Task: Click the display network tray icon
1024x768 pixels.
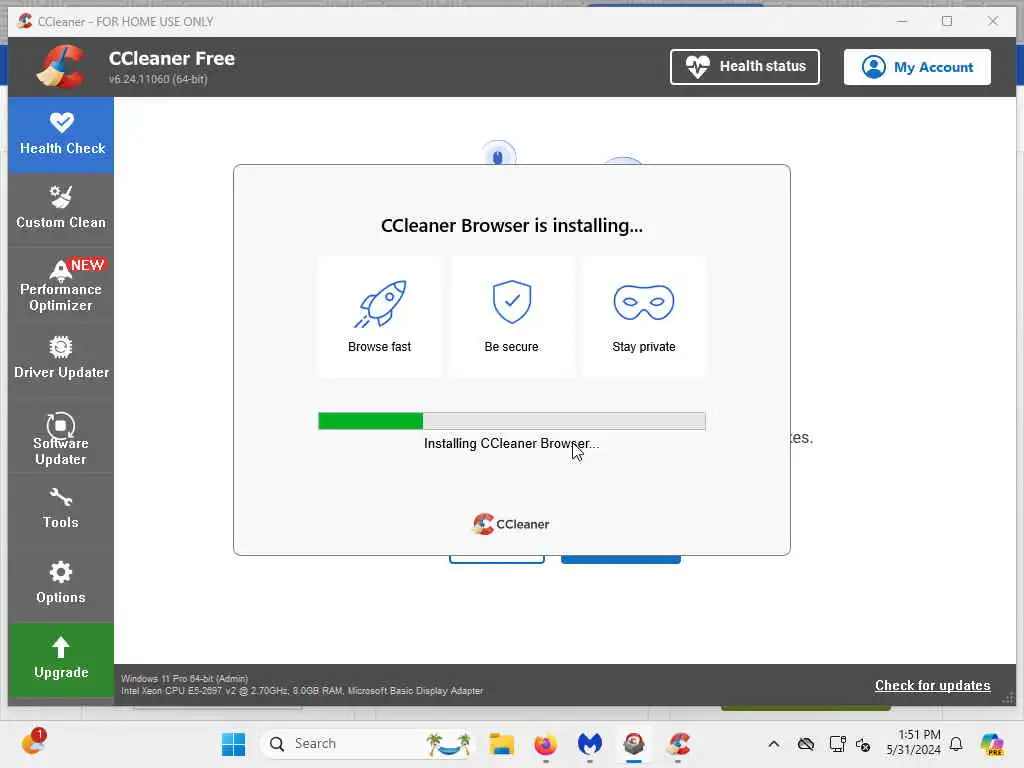Action: [837, 744]
